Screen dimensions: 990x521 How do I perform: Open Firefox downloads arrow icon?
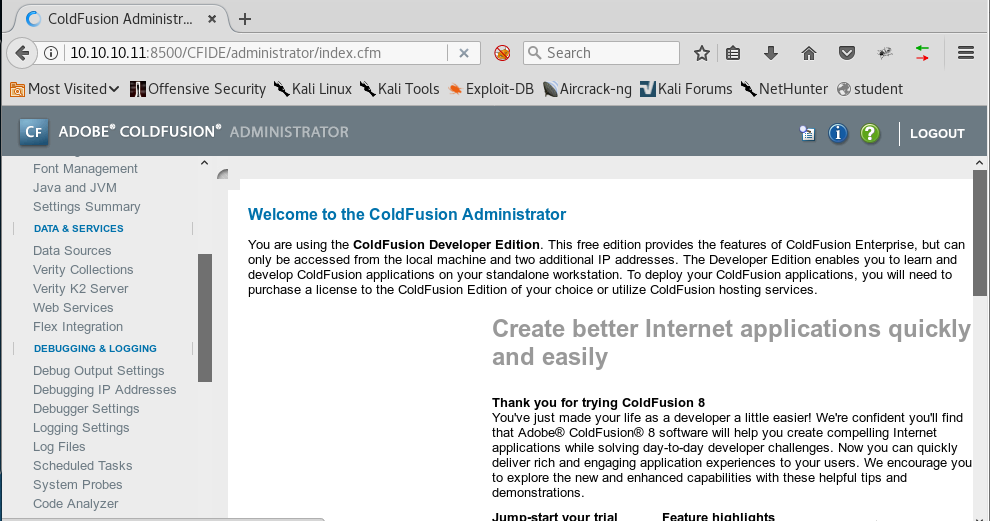pyautogui.click(x=771, y=53)
